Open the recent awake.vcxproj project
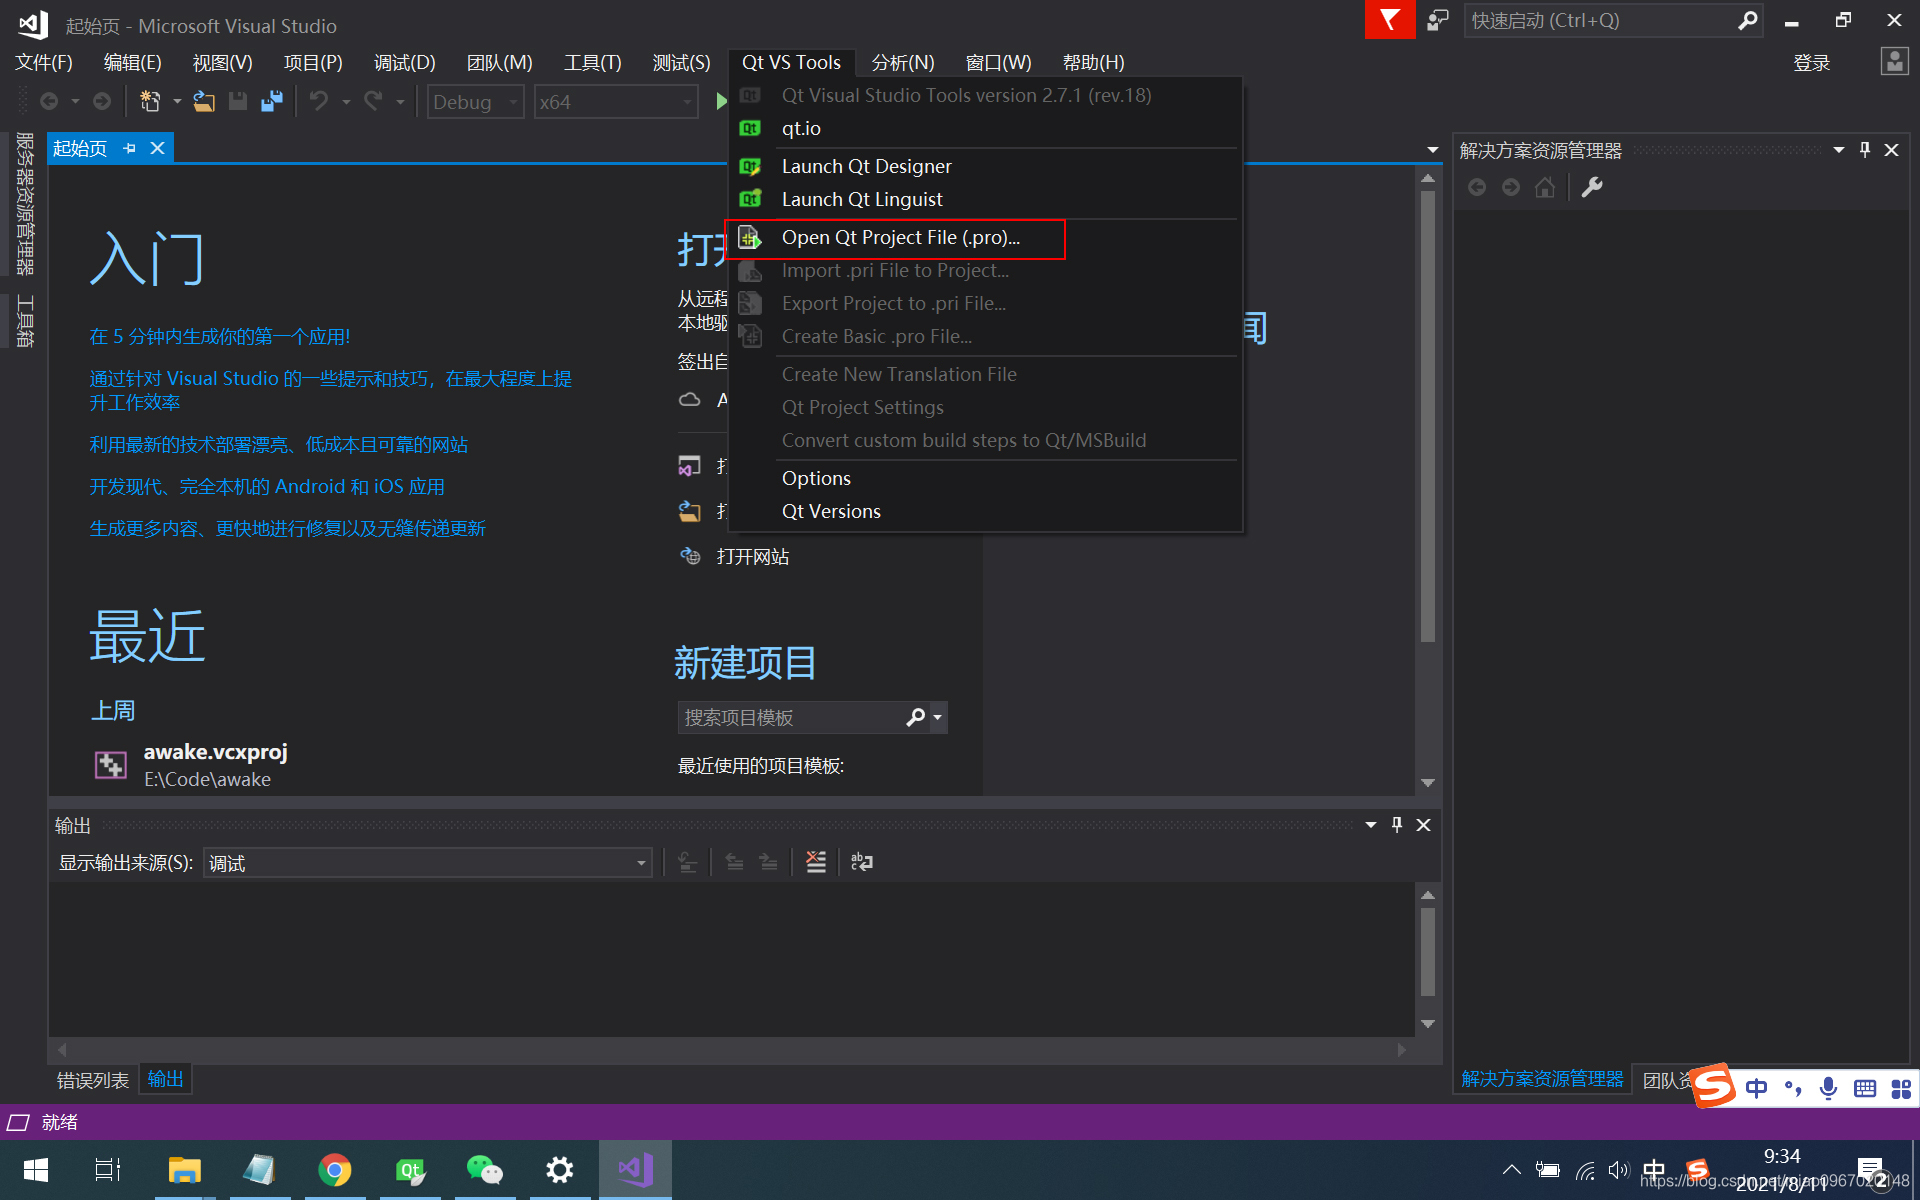This screenshot has height=1200, width=1920. [x=215, y=752]
